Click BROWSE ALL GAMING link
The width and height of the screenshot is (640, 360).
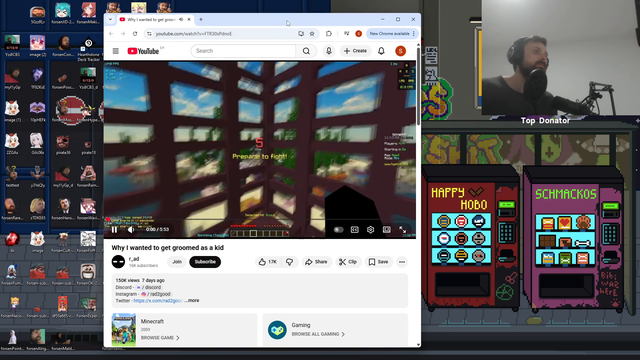[318, 334]
